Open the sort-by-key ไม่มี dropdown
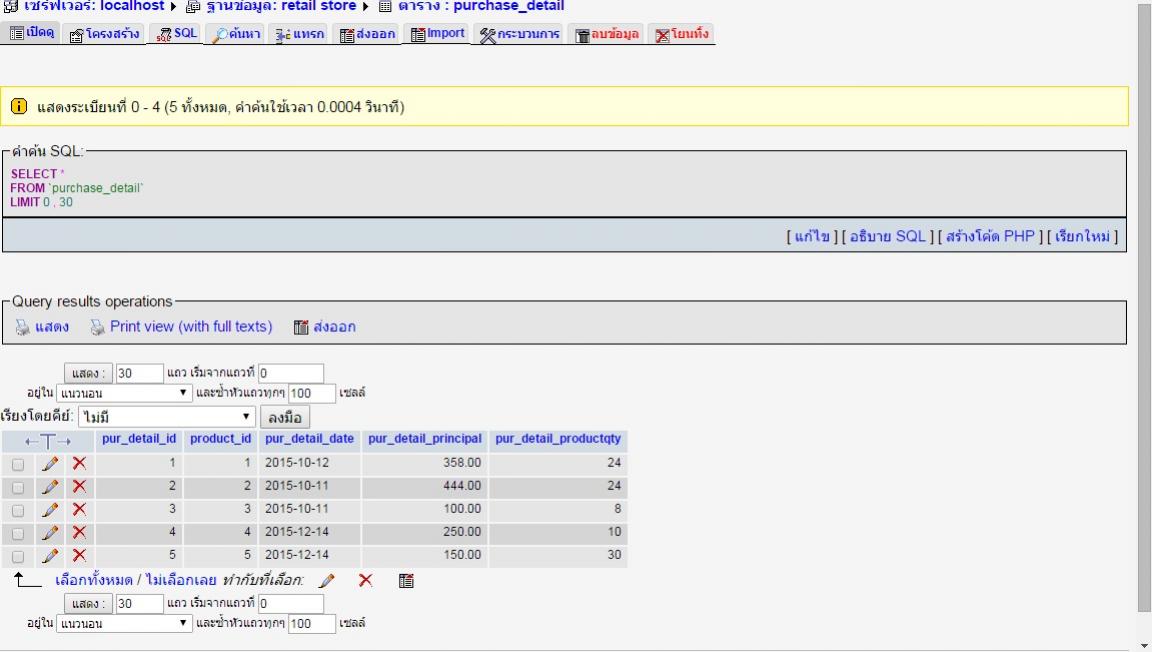The image size is (1152, 652). [167, 417]
